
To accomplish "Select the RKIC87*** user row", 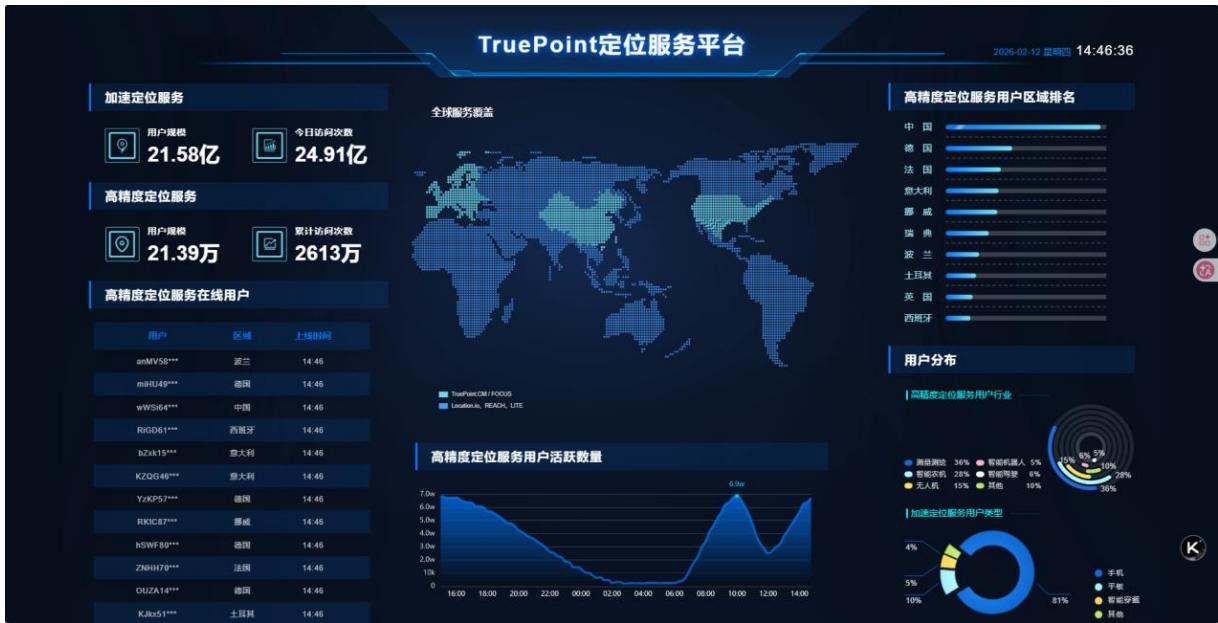I will point(232,522).
